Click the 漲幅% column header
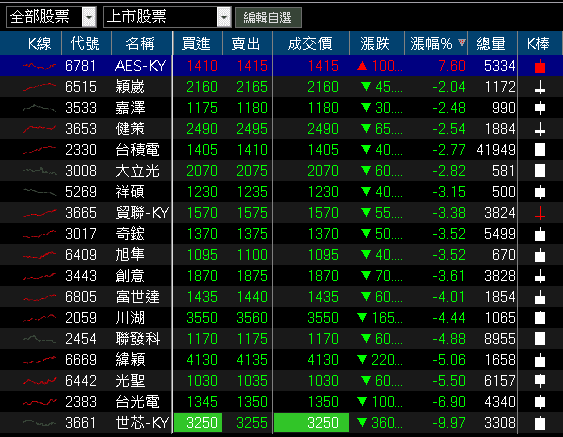The width and height of the screenshot is (563, 437). tap(436, 44)
